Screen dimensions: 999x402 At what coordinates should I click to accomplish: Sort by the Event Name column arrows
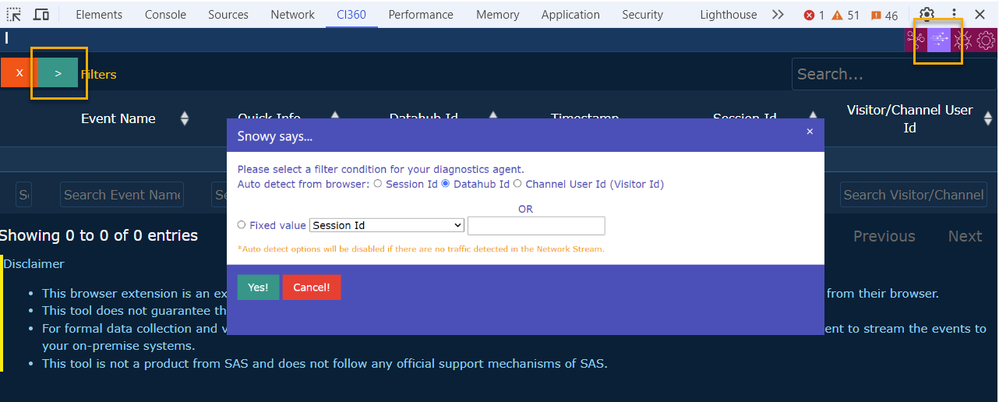pyautogui.click(x=184, y=119)
